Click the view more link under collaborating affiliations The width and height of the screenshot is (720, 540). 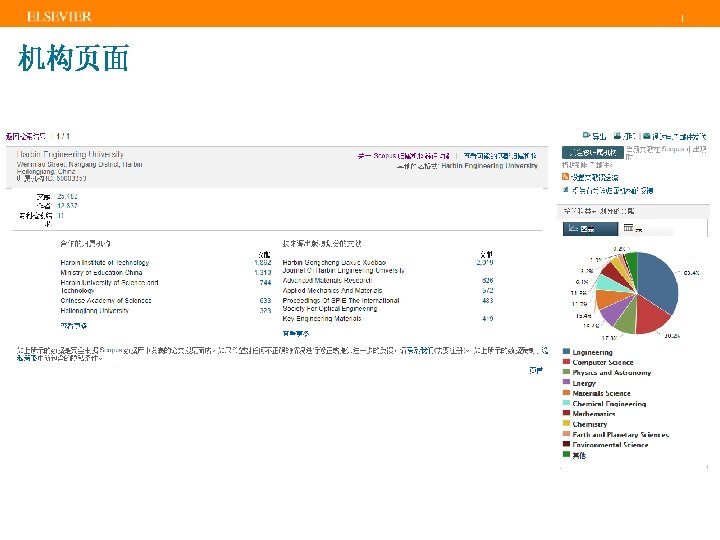tap(73, 326)
